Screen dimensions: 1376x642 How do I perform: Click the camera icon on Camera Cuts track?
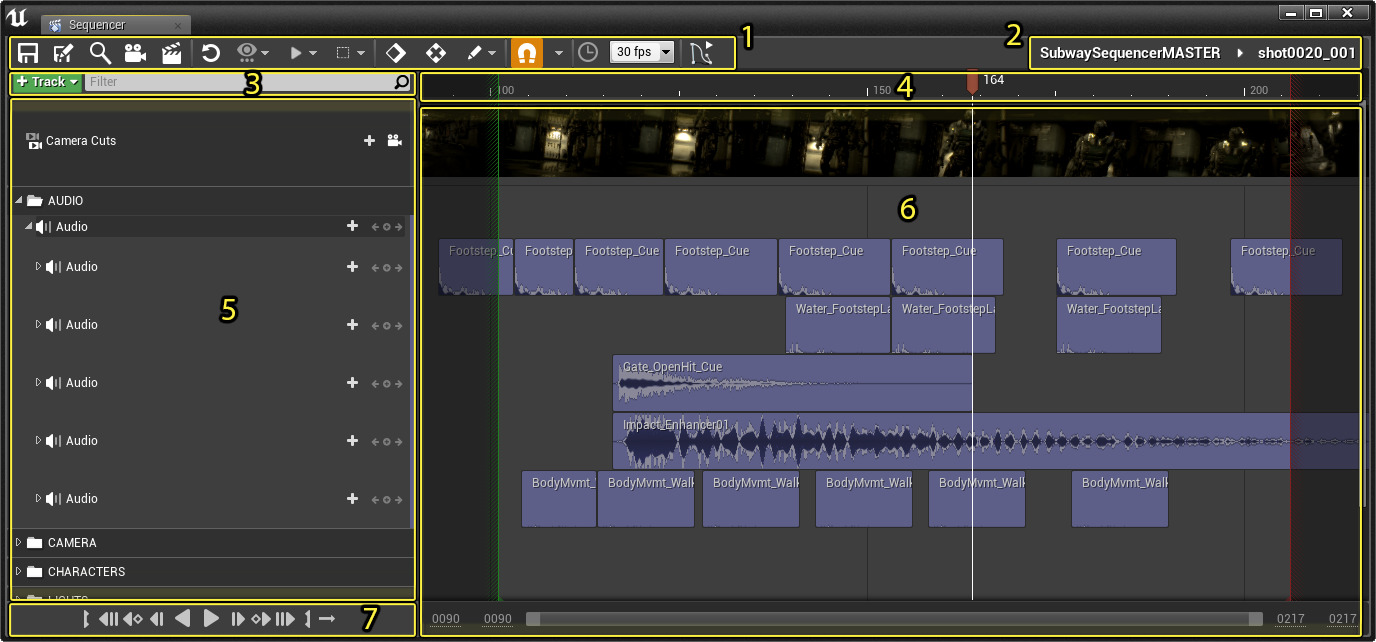click(395, 141)
